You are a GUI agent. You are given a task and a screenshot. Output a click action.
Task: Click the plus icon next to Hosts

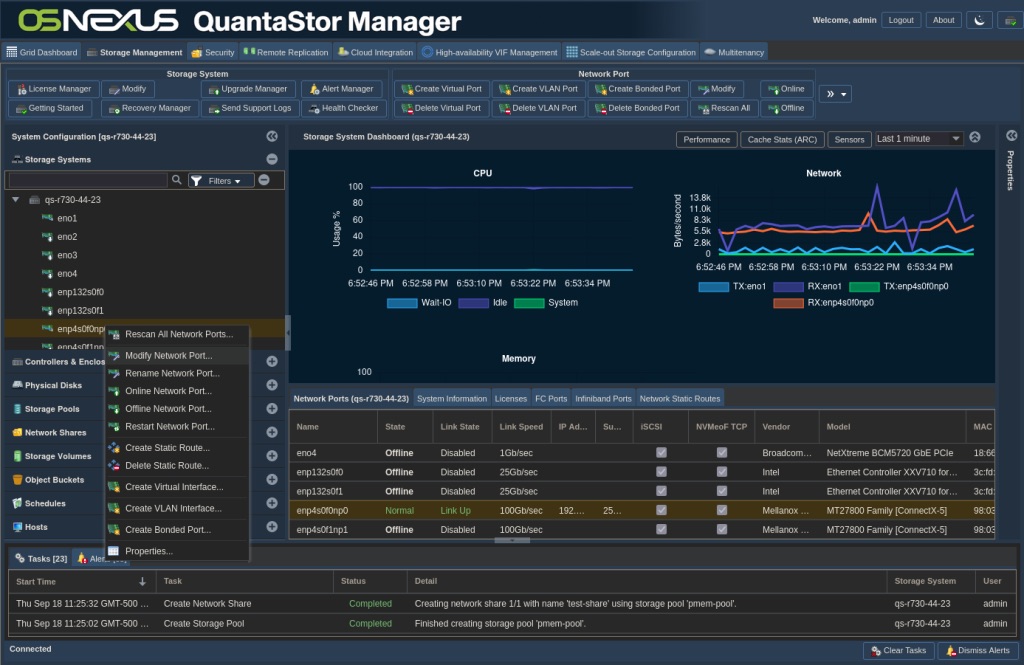click(x=270, y=528)
